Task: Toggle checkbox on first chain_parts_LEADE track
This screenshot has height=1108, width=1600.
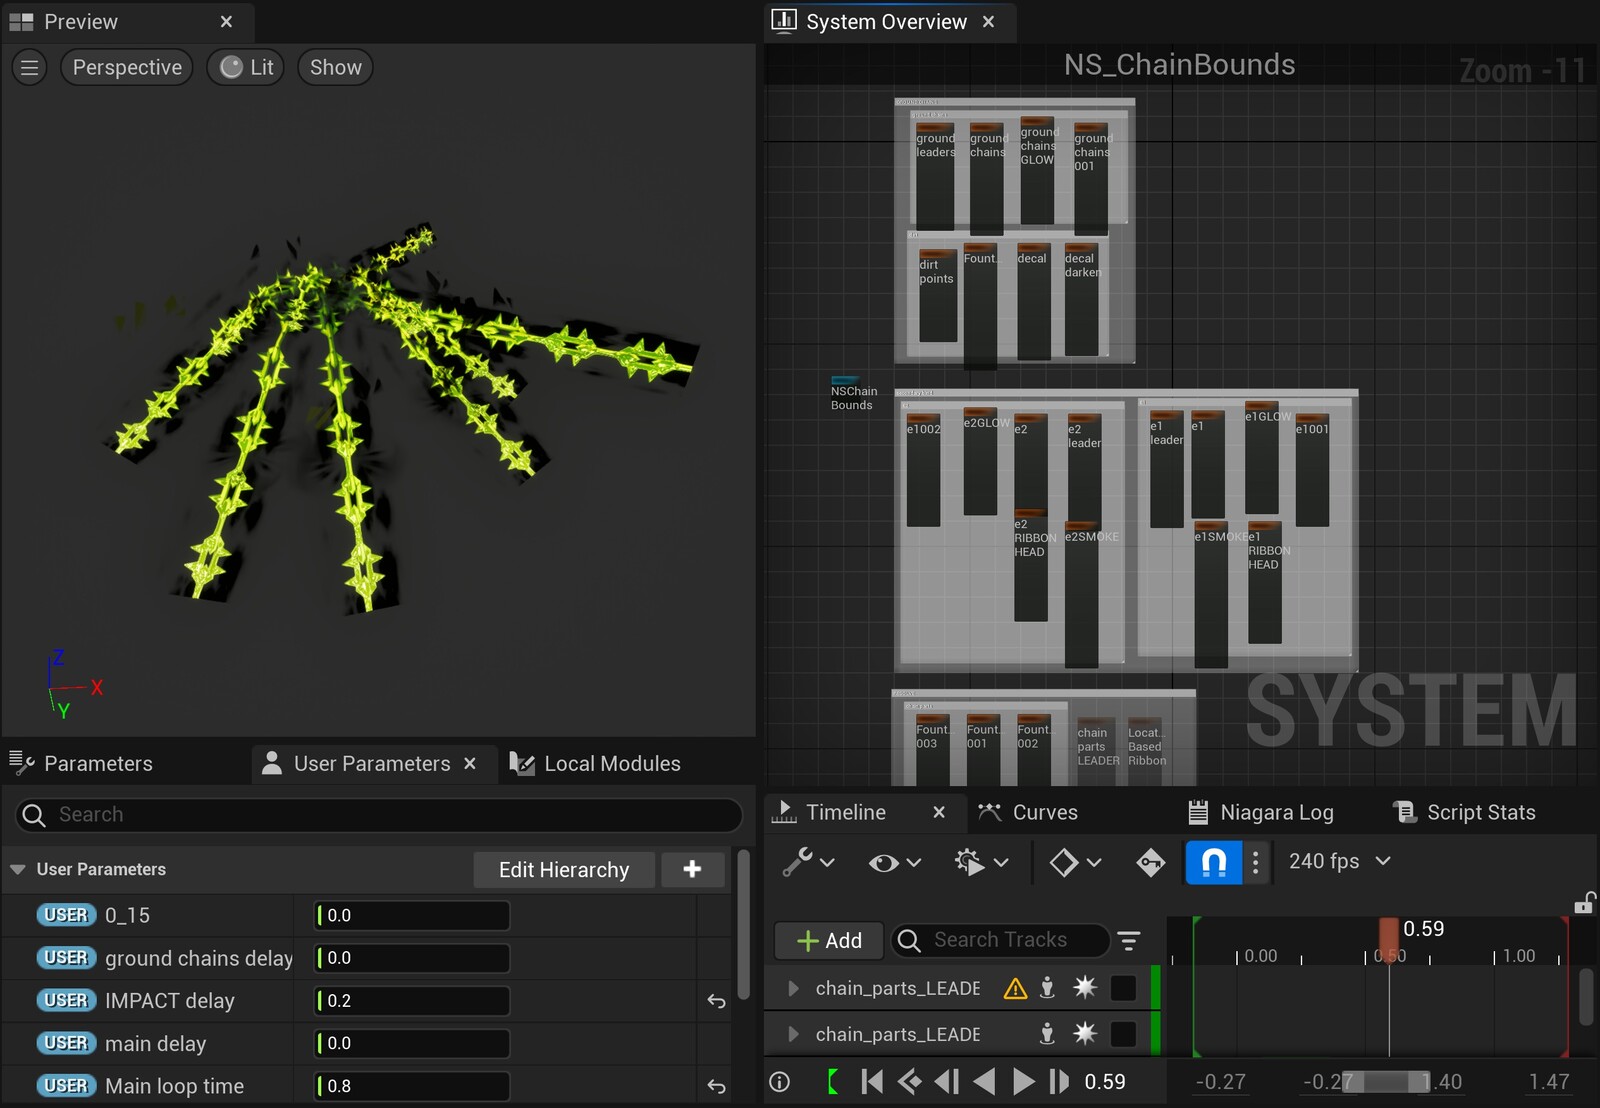Action: pyautogui.click(x=1123, y=989)
